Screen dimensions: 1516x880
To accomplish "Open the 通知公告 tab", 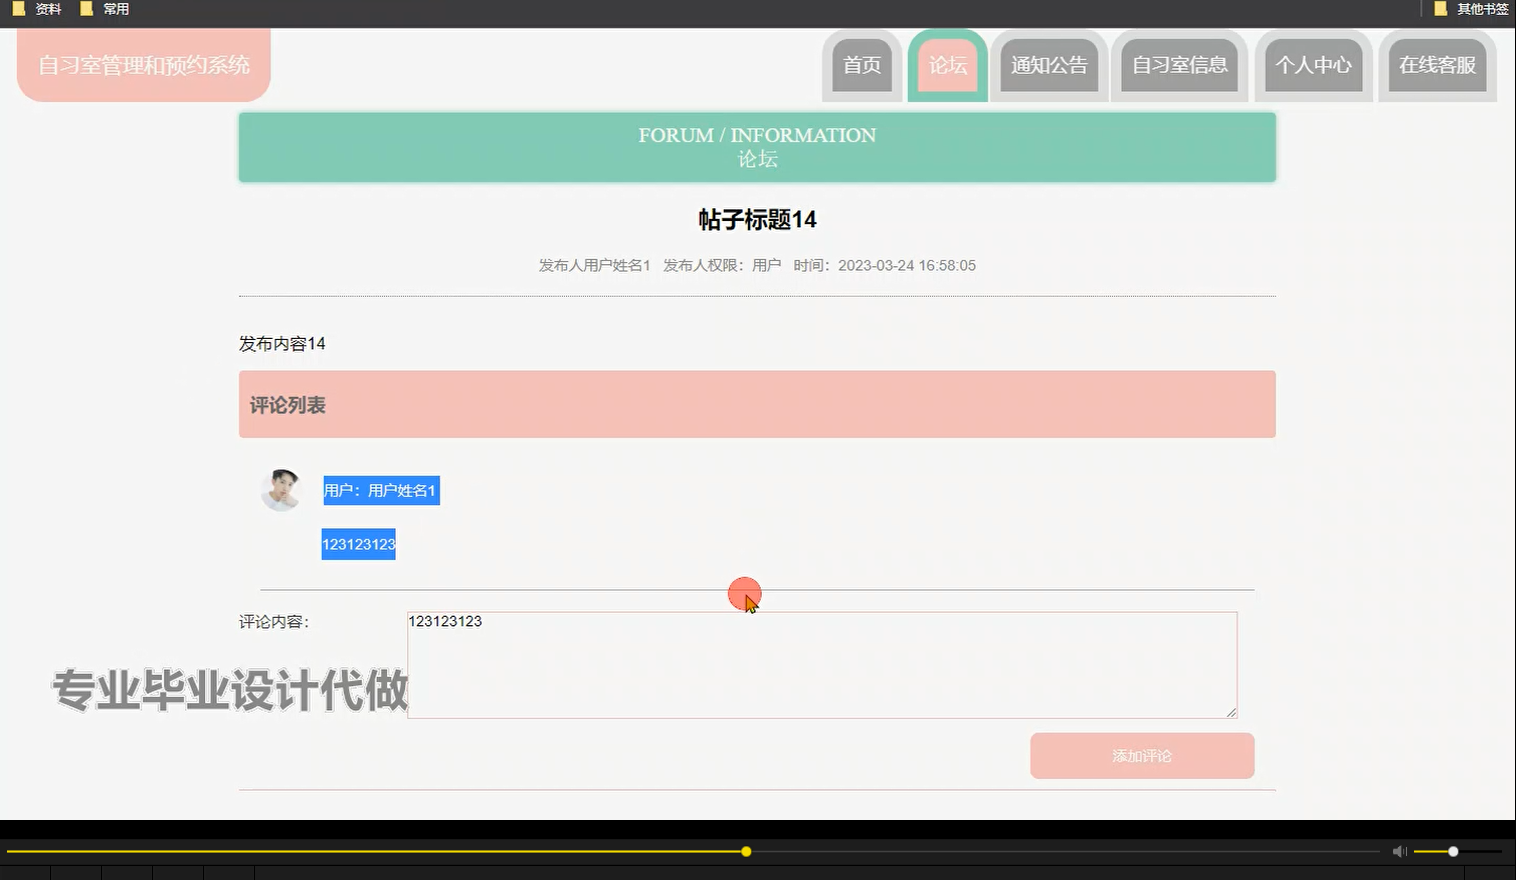I will pyautogui.click(x=1048, y=65).
